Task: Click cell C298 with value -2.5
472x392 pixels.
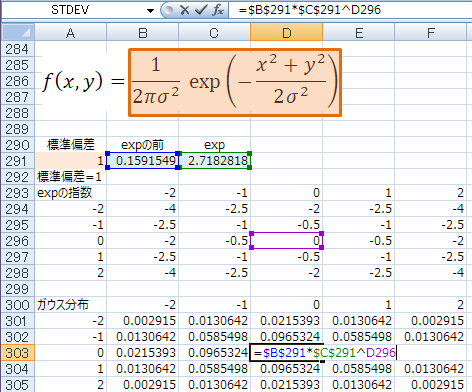Action: click(x=214, y=273)
